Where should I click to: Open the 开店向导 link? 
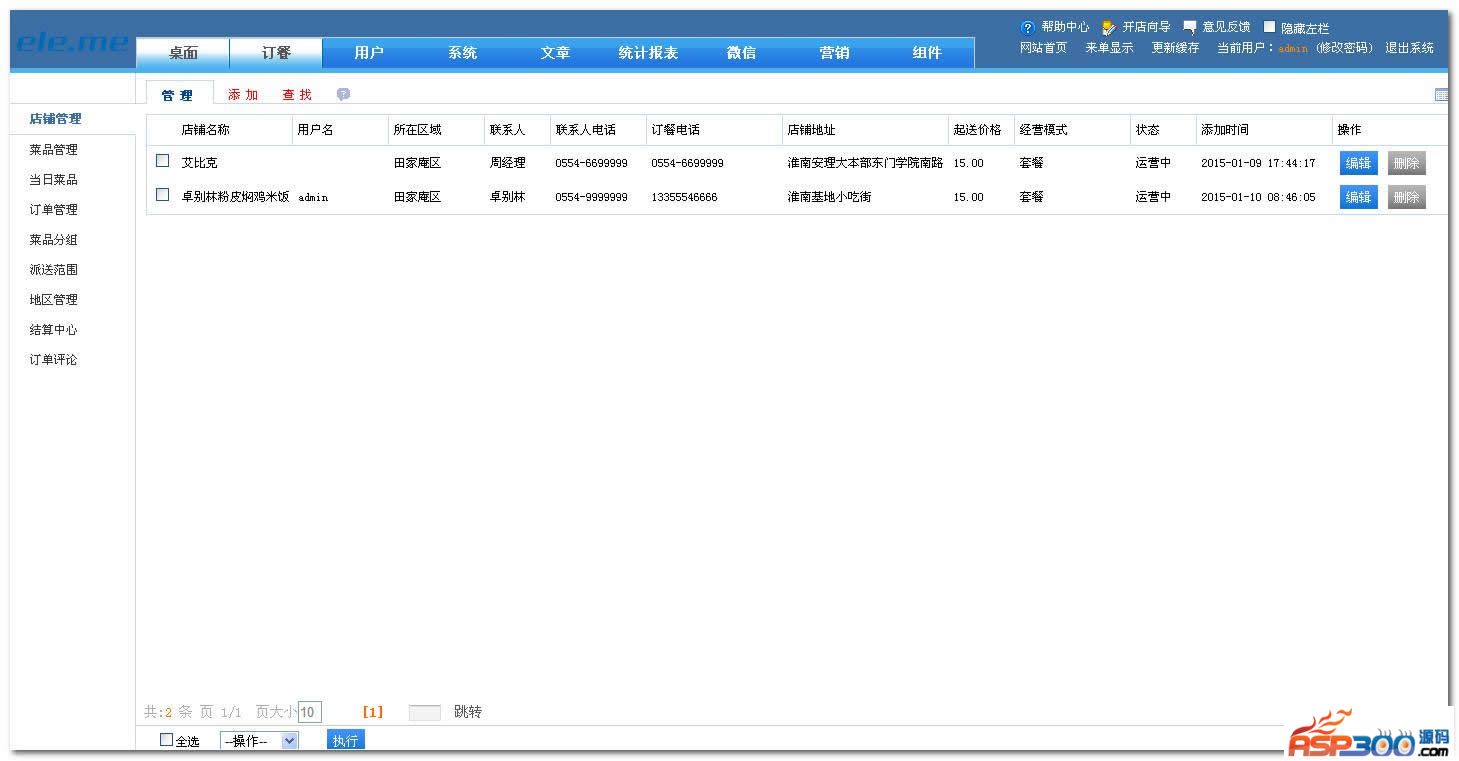coord(1146,27)
